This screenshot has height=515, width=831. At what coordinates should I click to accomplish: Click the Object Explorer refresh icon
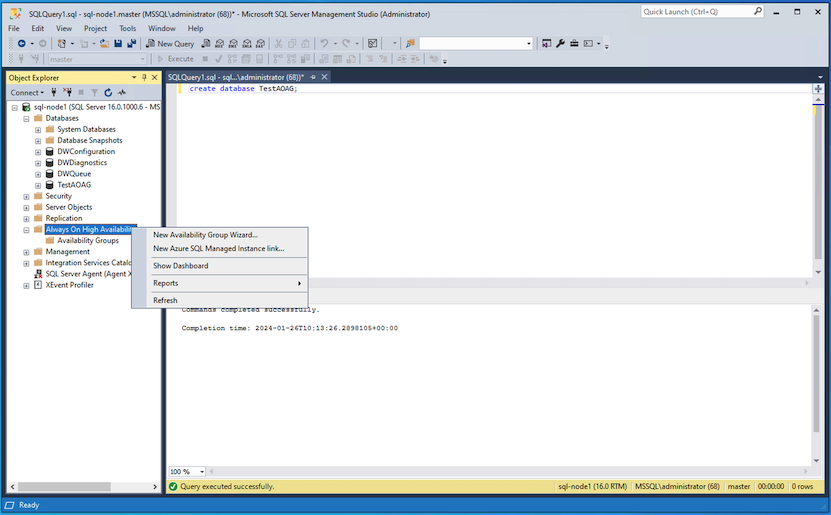tap(108, 92)
